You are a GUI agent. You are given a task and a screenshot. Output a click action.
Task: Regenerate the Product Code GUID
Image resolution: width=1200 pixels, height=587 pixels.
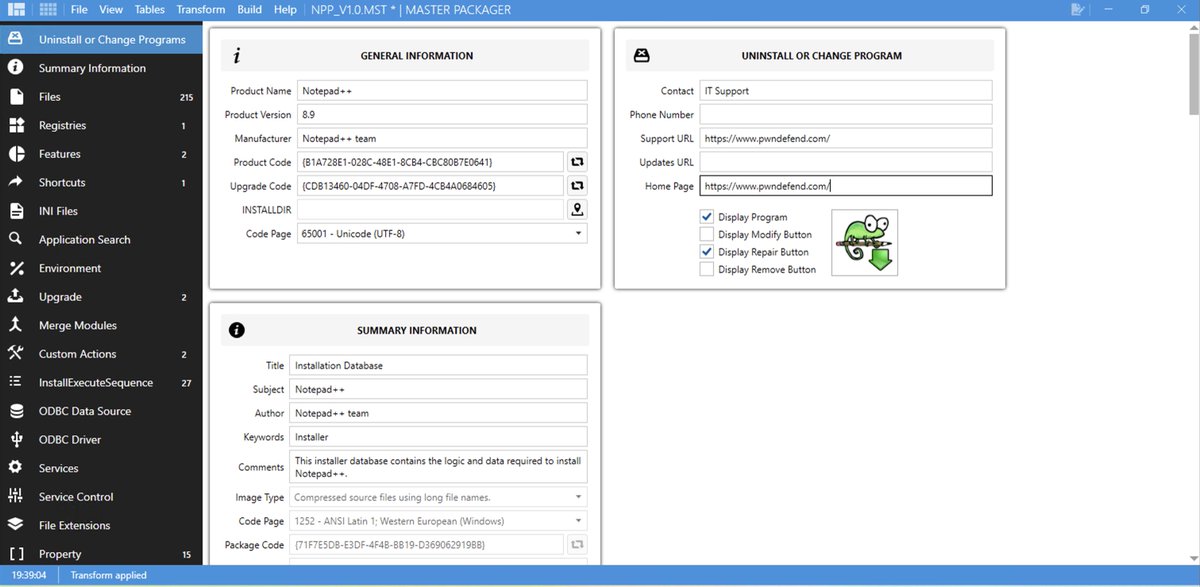577,162
